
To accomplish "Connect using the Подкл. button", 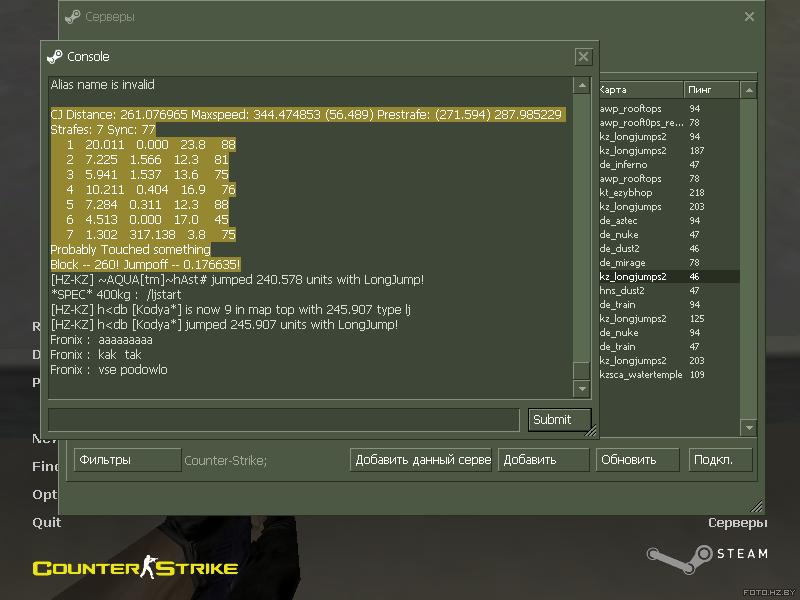I will [720, 460].
